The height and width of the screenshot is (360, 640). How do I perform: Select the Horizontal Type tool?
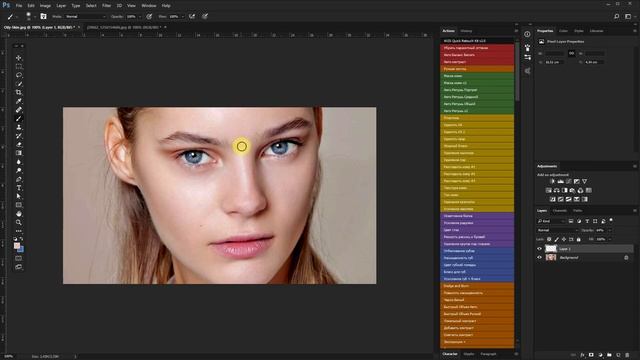(x=18, y=188)
